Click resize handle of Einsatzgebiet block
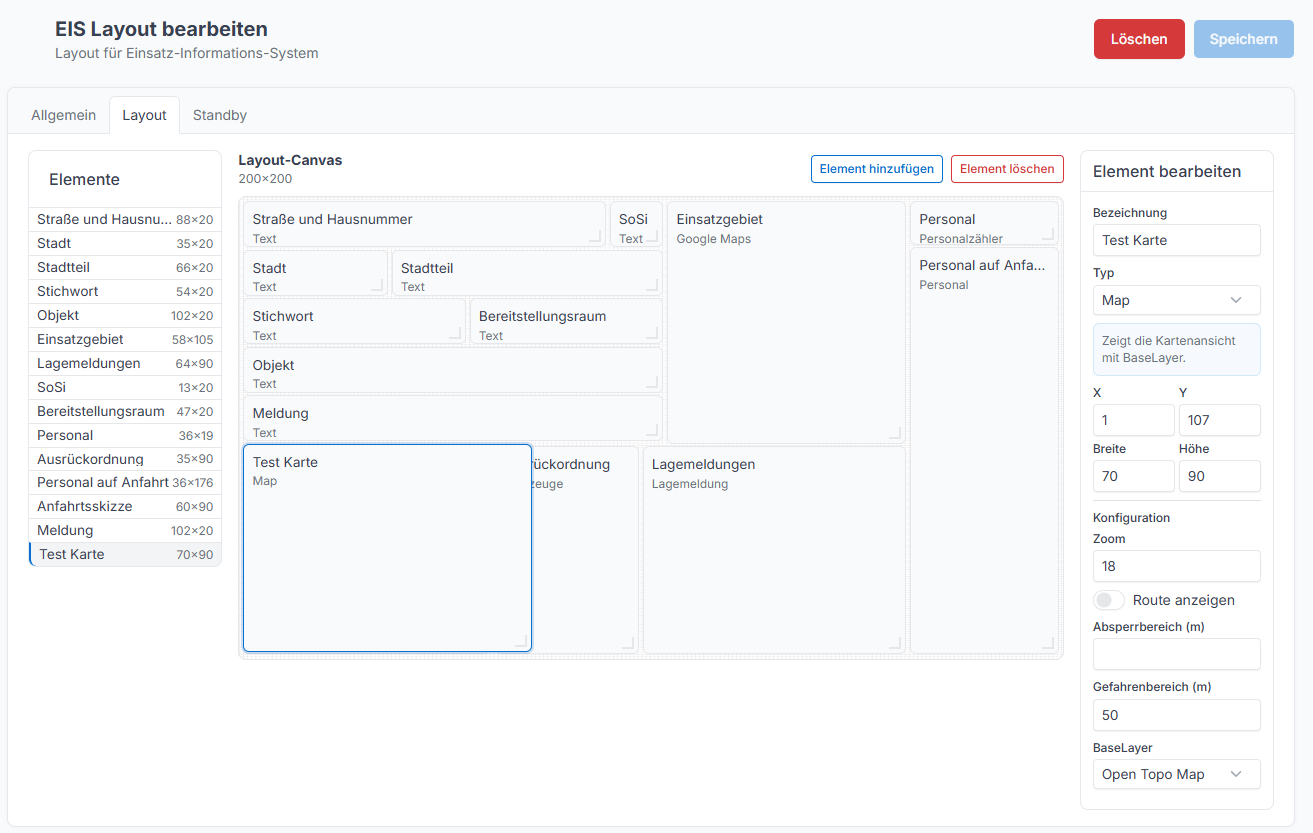This screenshot has height=833, width=1313. point(896,433)
